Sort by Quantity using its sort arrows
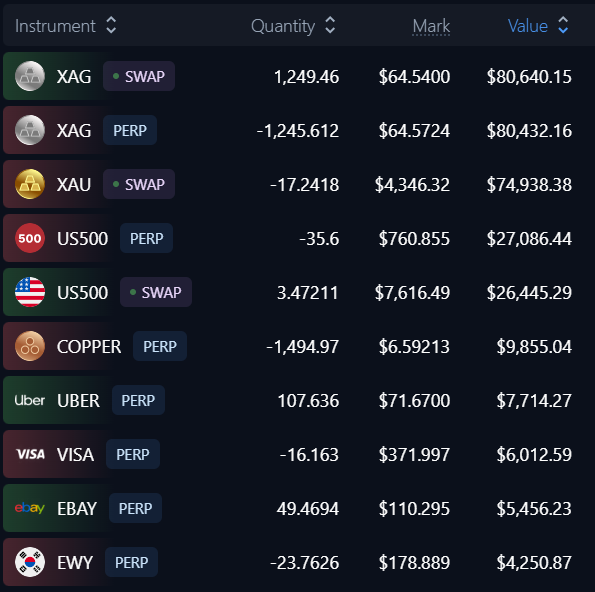The width and height of the screenshot is (595, 592). coord(330,25)
